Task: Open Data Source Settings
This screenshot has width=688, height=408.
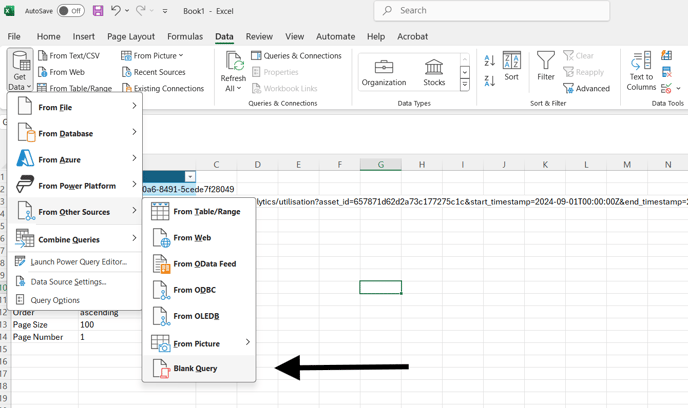Action: (68, 282)
